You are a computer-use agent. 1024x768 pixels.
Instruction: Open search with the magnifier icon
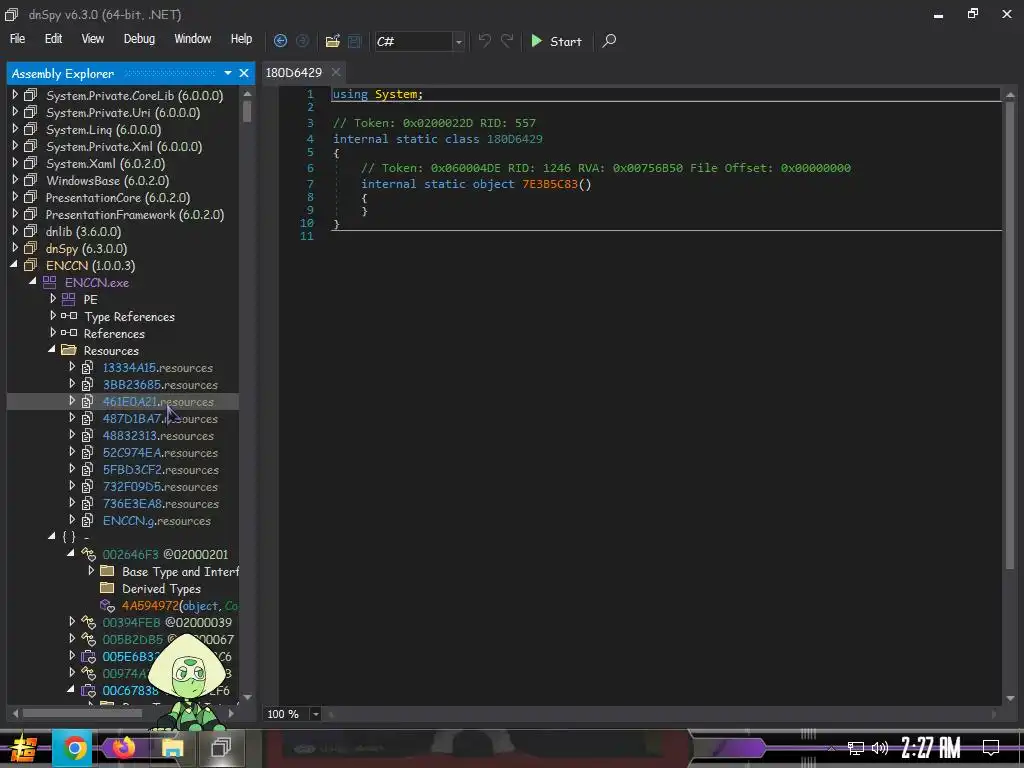[609, 41]
